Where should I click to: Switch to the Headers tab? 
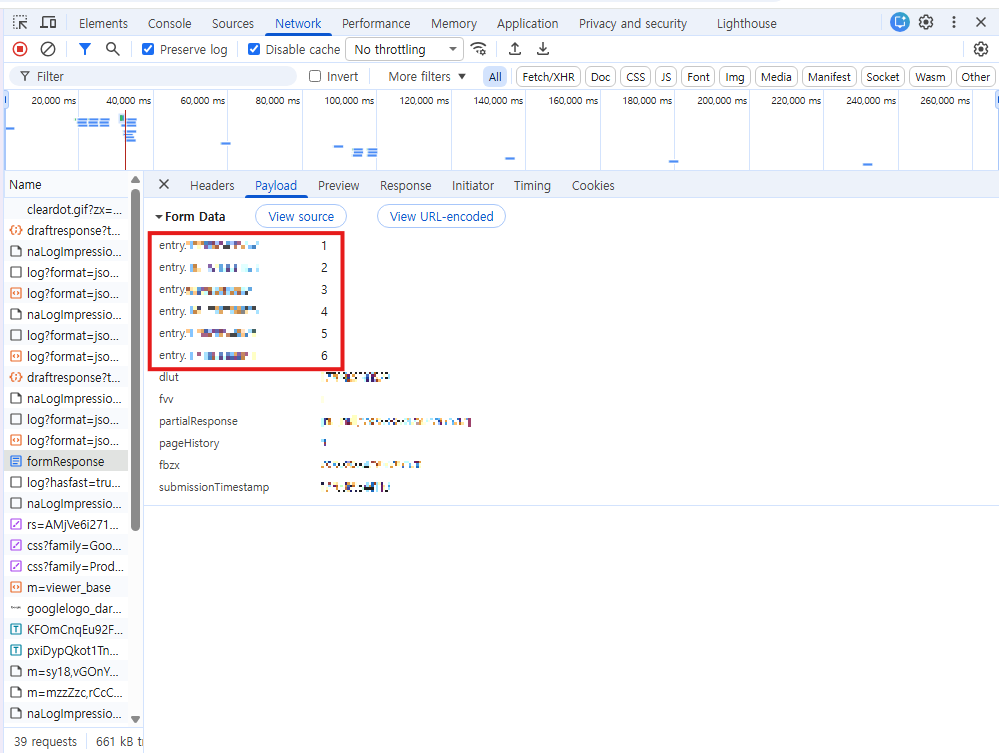coord(212,186)
